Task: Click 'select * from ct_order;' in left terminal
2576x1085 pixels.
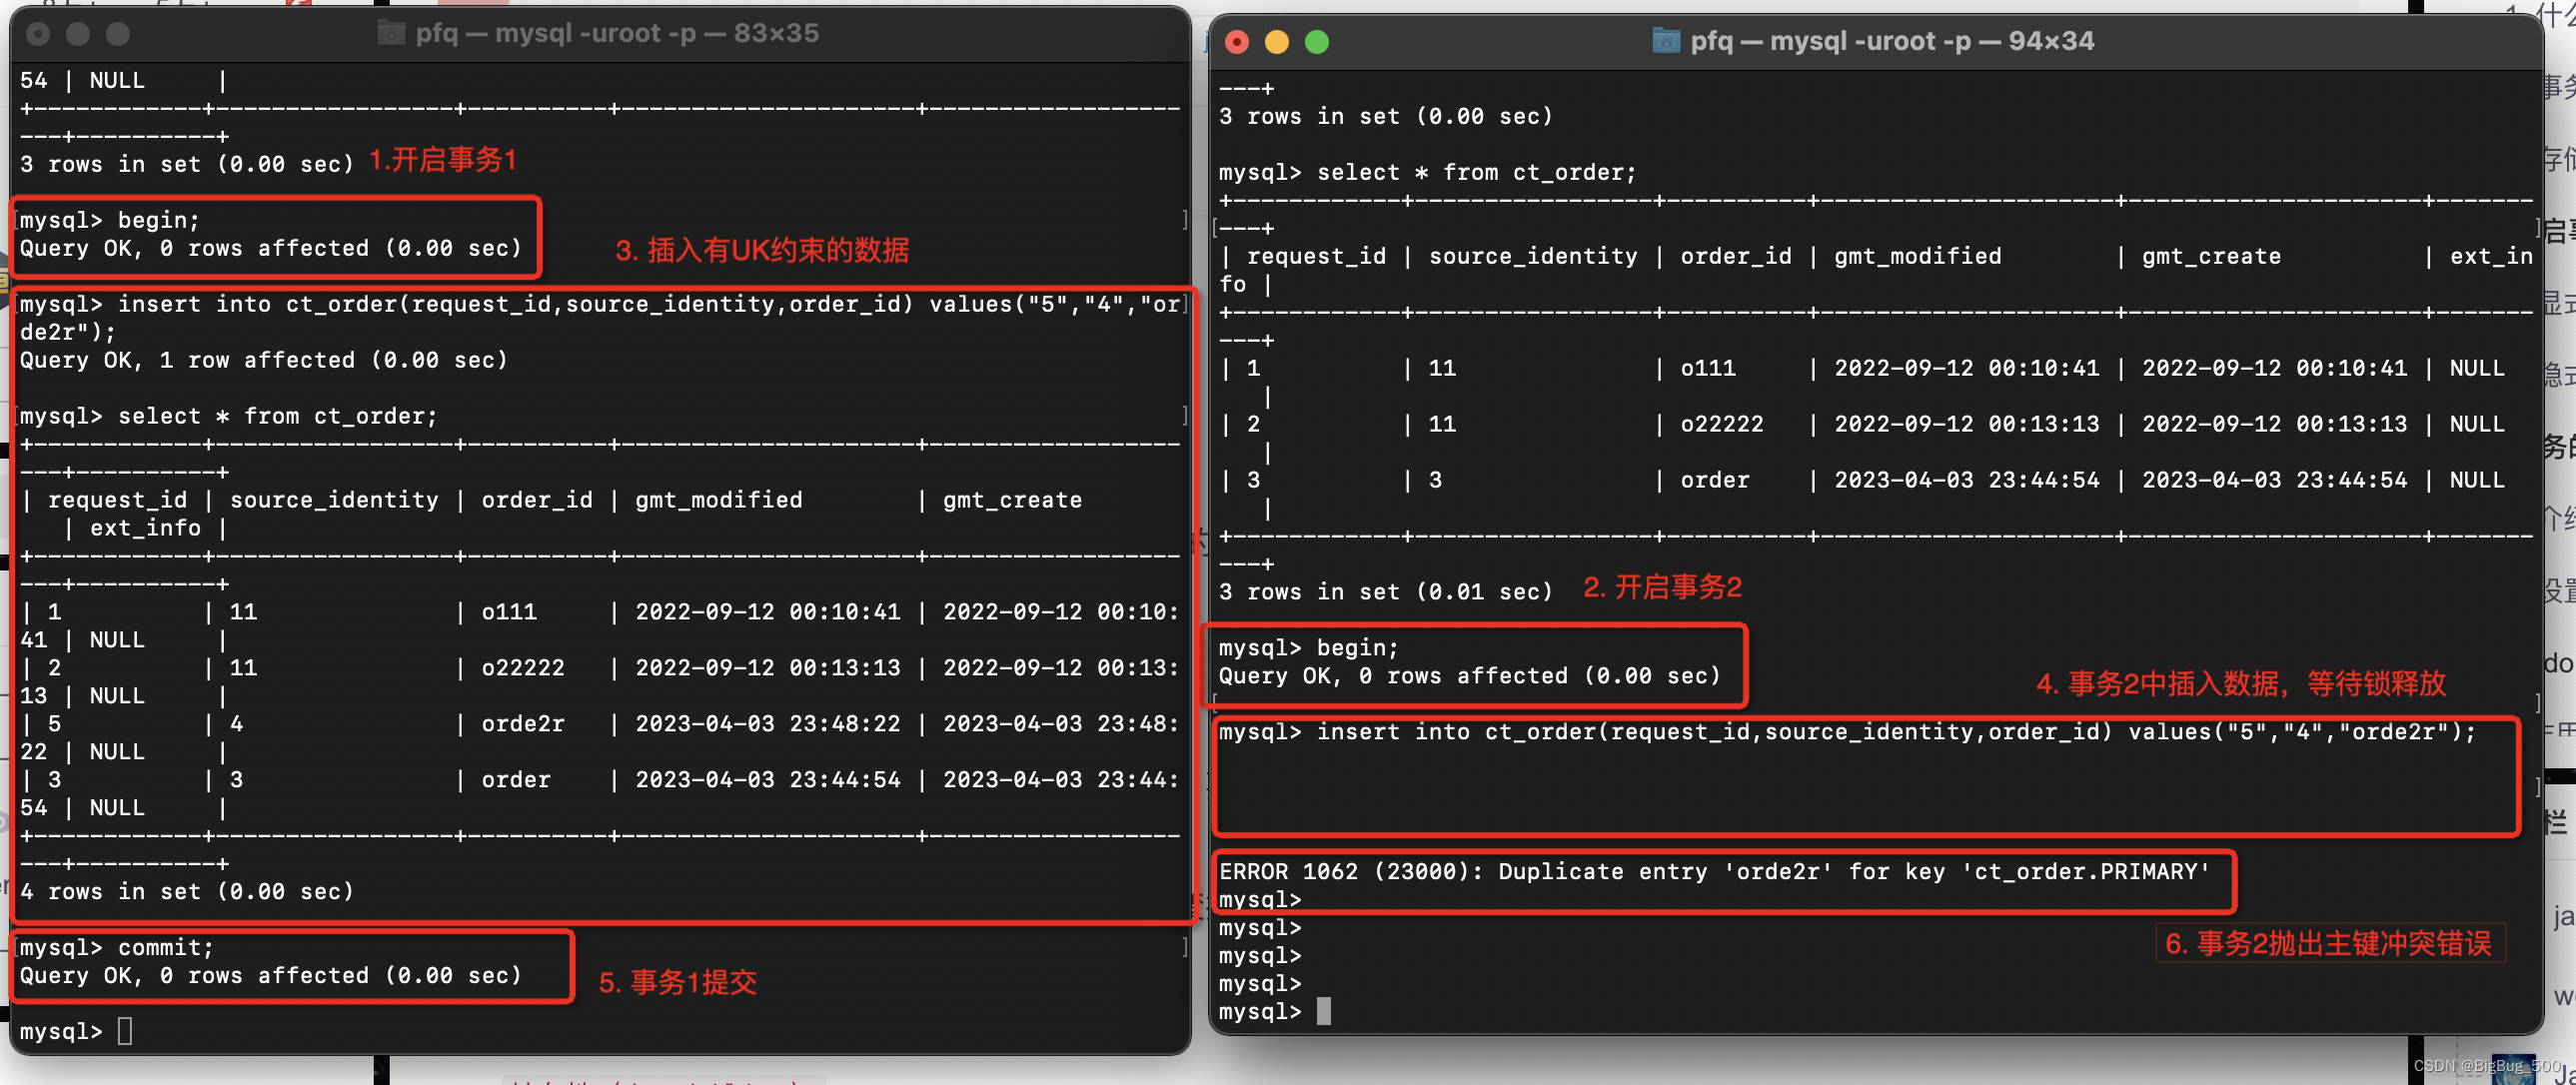Action: [x=278, y=416]
